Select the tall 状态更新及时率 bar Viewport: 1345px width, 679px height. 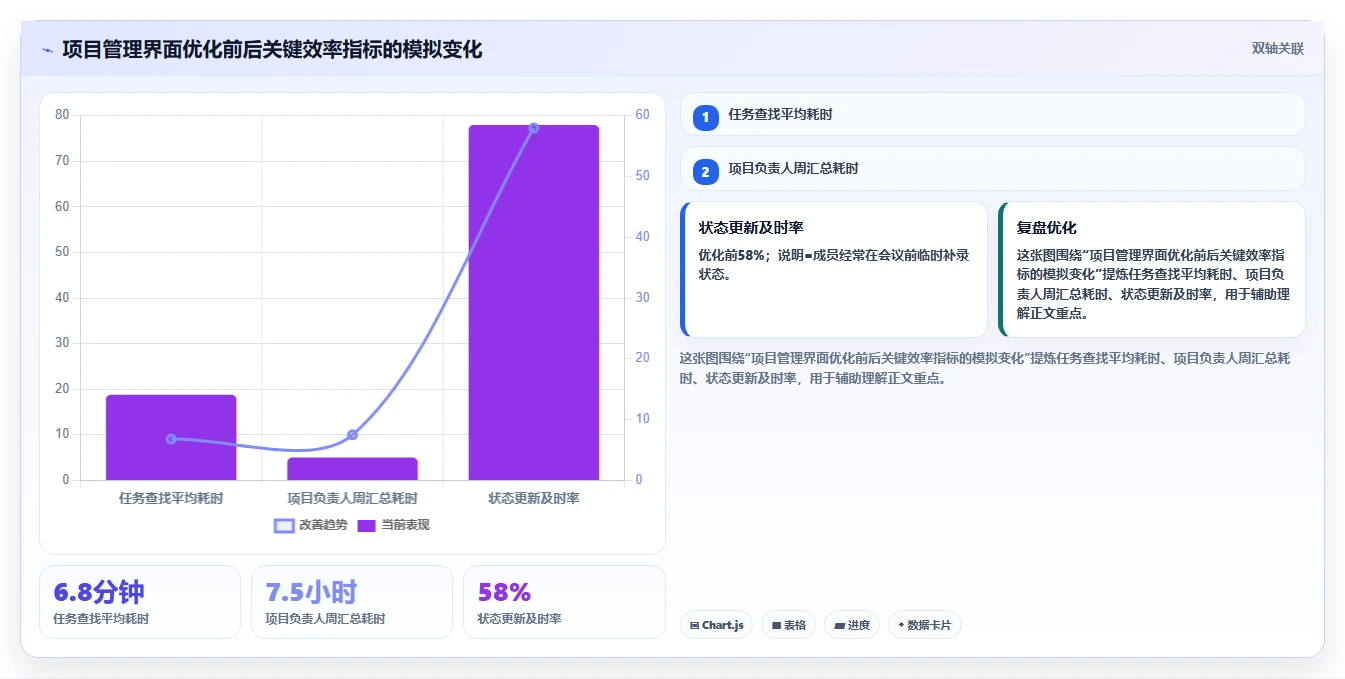(533, 302)
